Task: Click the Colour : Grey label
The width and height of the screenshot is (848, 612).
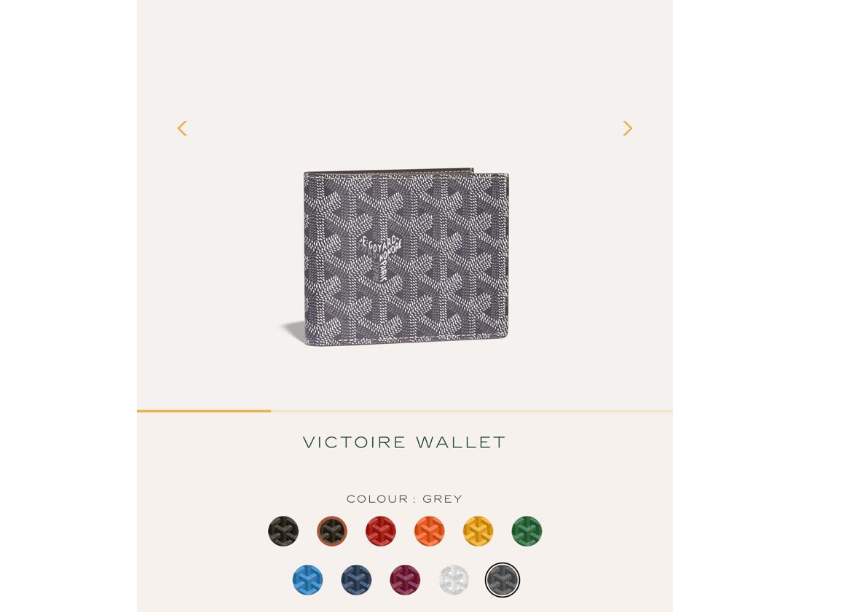Action: pyautogui.click(x=405, y=498)
